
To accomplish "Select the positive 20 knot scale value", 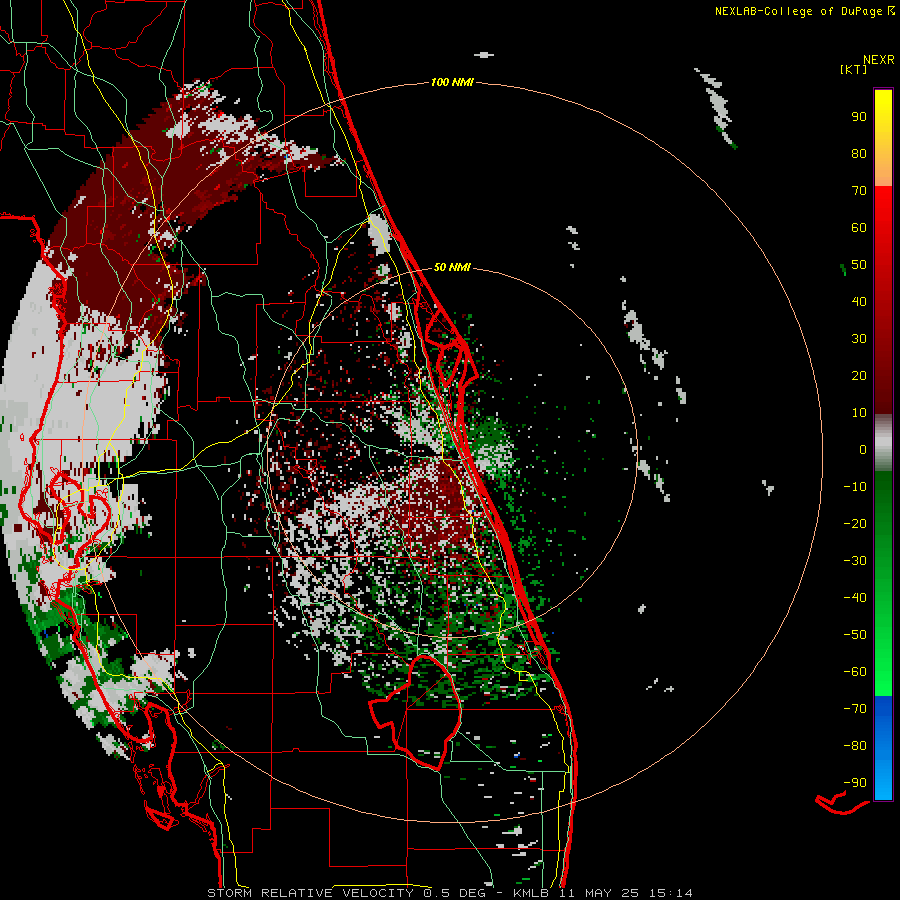I will [x=859, y=375].
